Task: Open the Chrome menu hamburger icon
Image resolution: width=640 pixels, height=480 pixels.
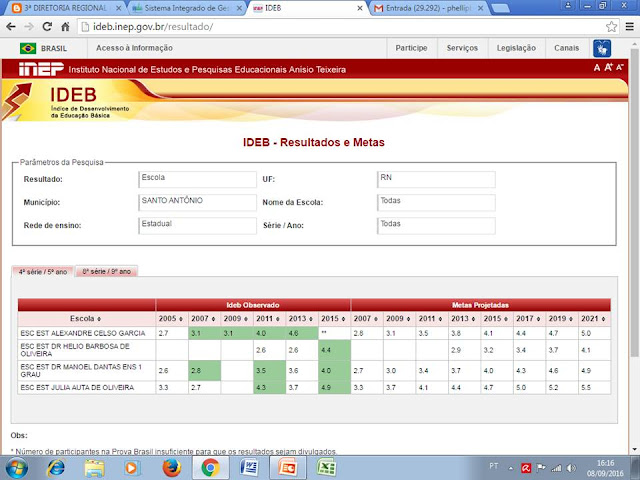Action: point(629,27)
